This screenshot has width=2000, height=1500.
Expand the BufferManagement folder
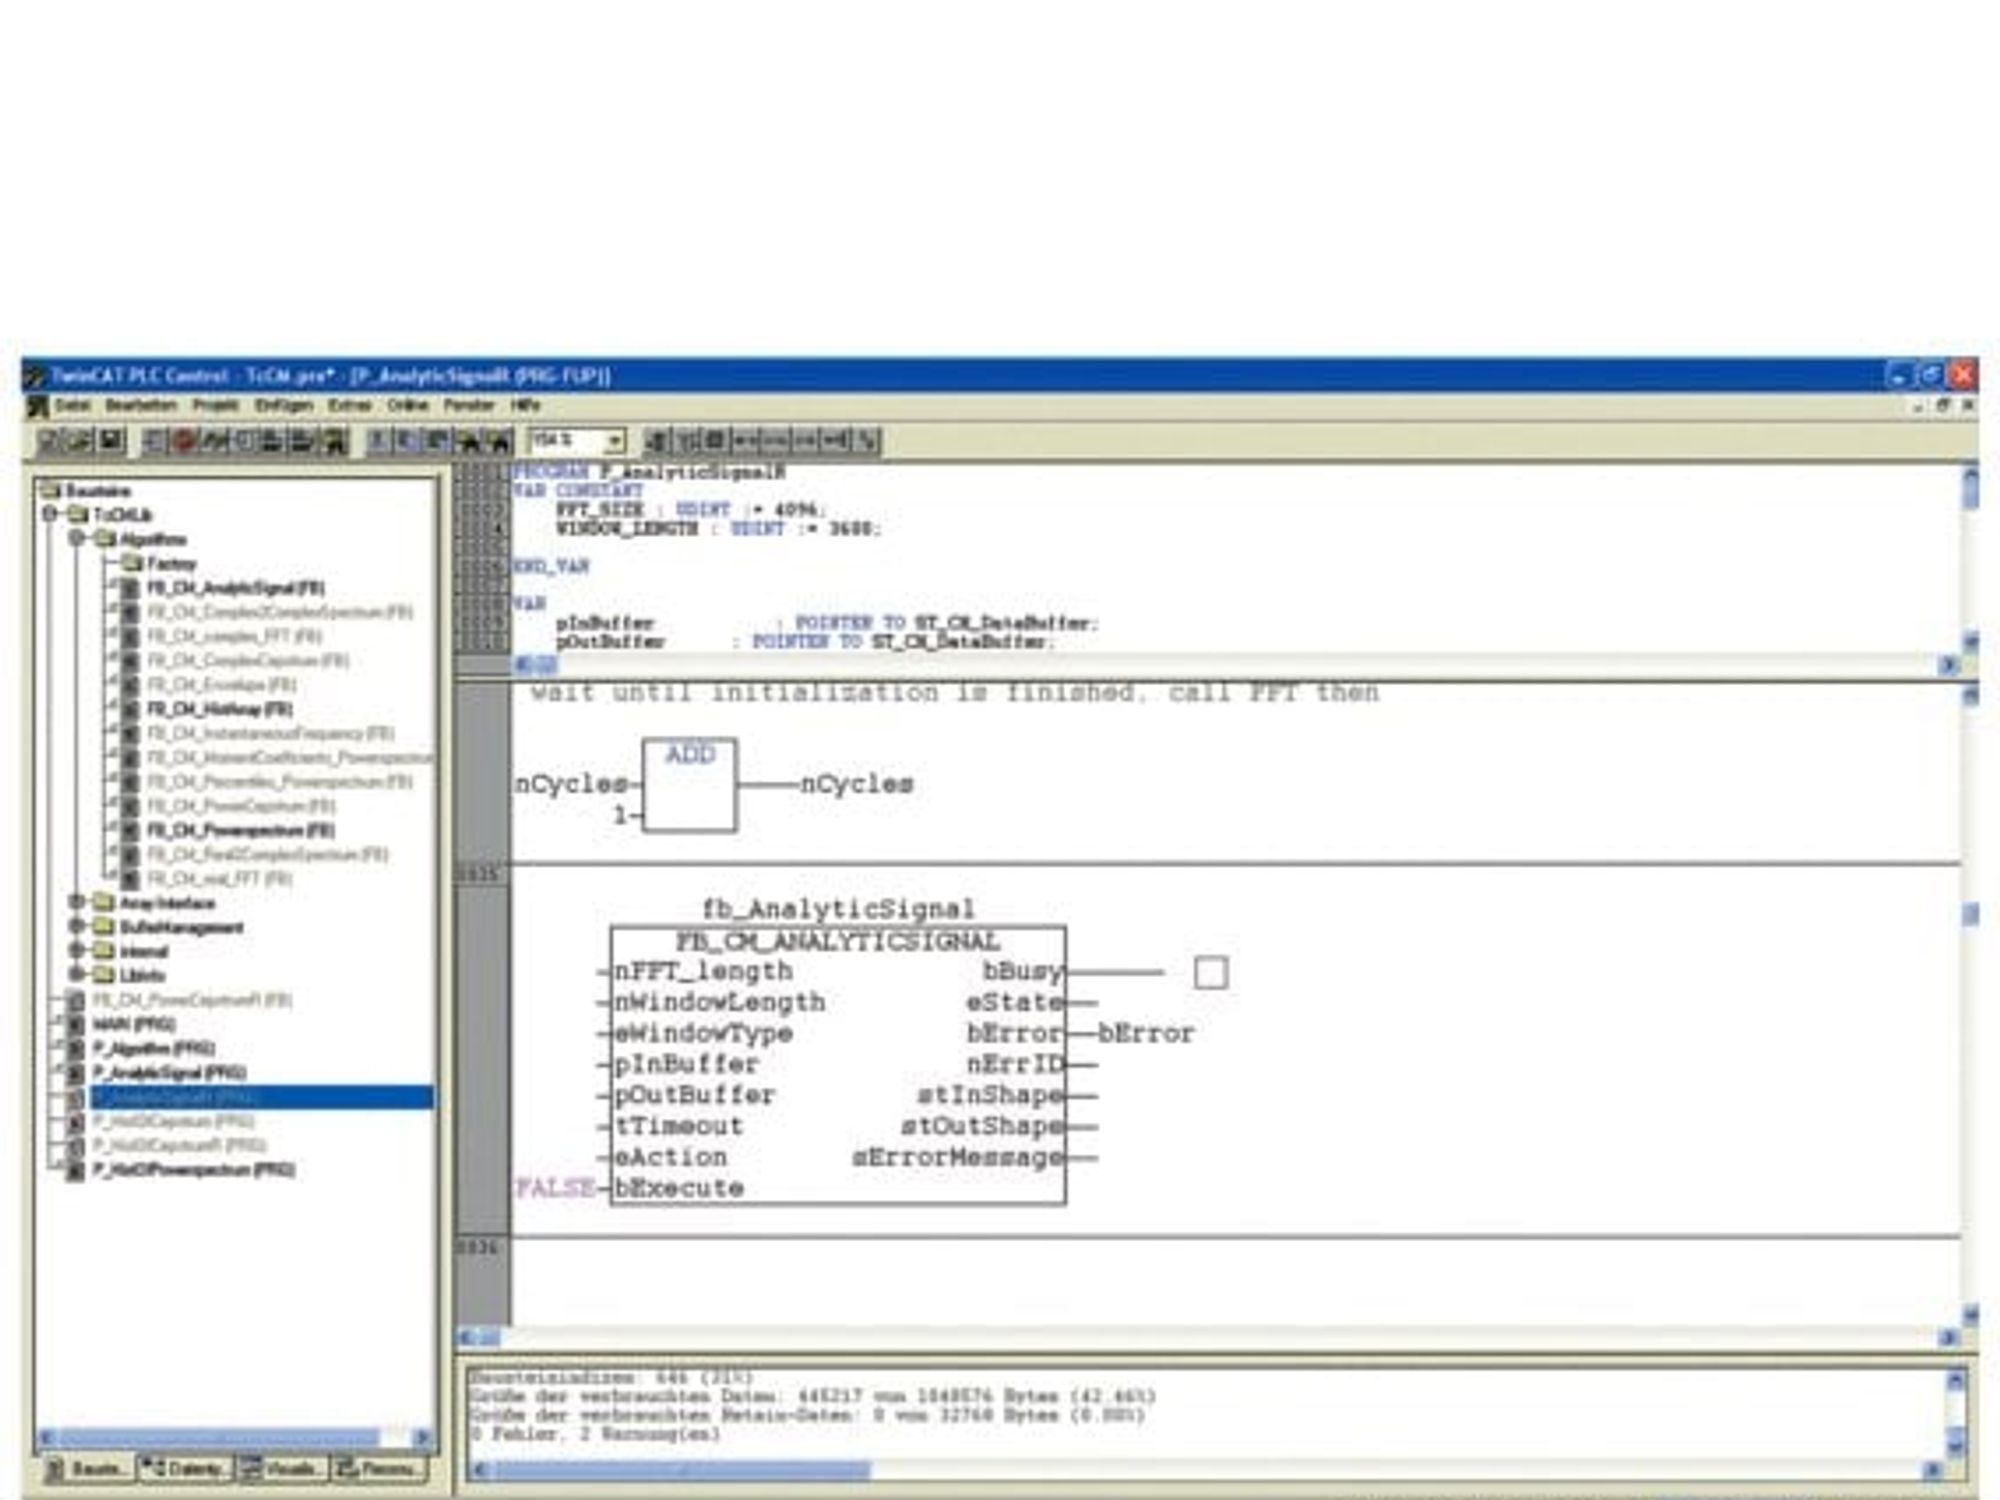click(x=77, y=927)
